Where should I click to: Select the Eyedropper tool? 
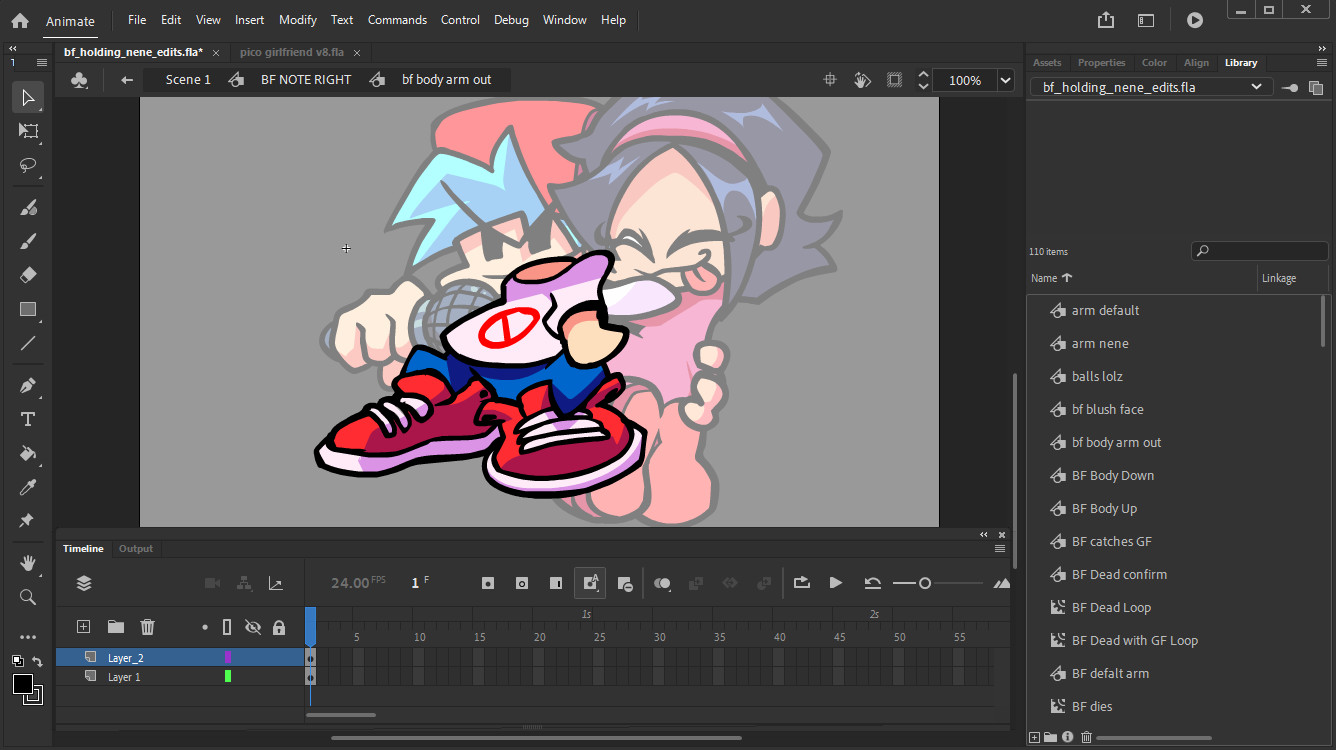28,487
